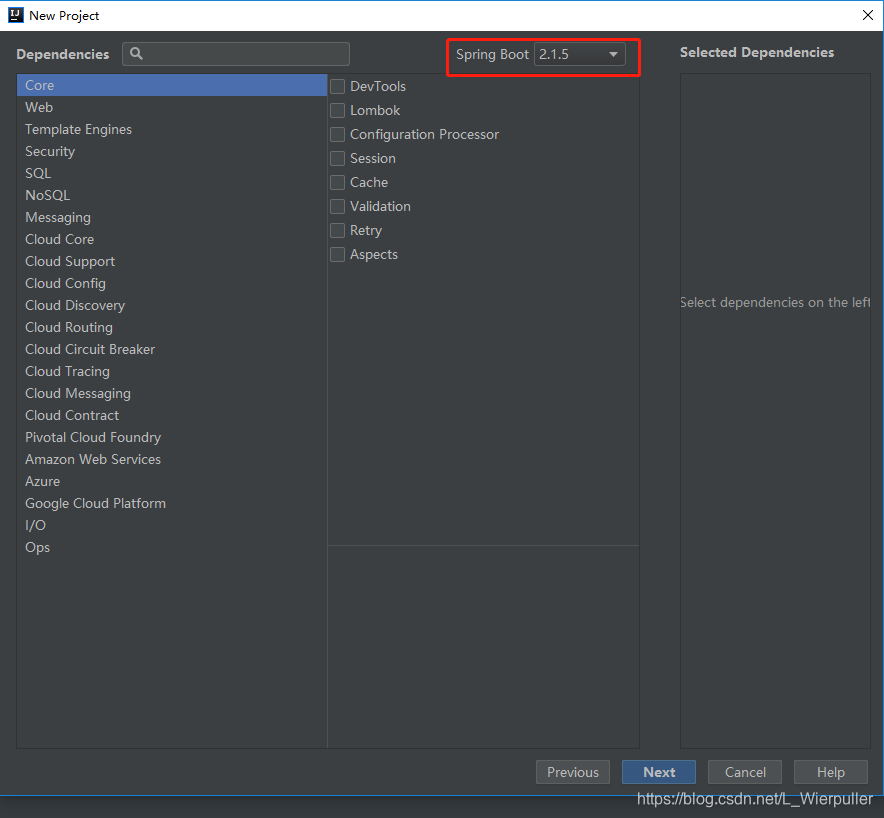Choose Cloud Core in the list

coord(172,239)
